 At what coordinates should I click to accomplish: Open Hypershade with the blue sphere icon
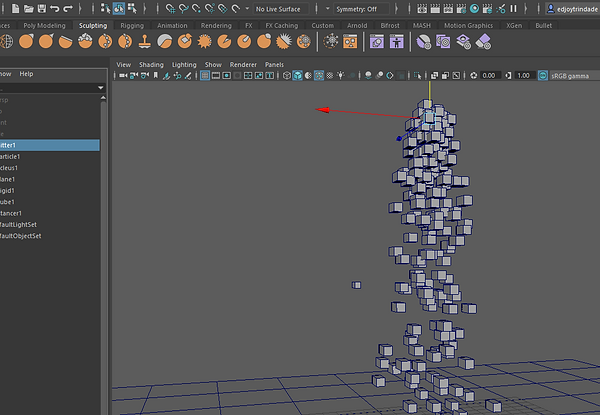click(474, 8)
